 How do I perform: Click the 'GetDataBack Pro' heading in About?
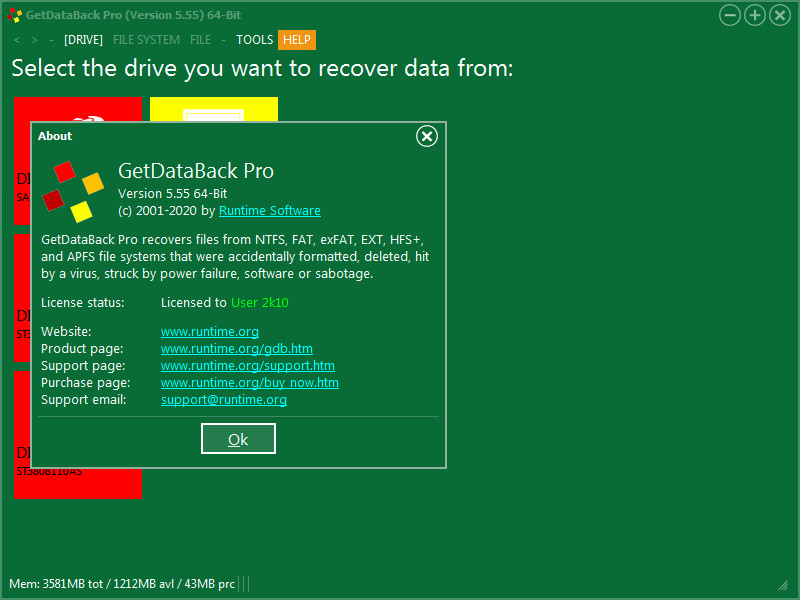[196, 171]
